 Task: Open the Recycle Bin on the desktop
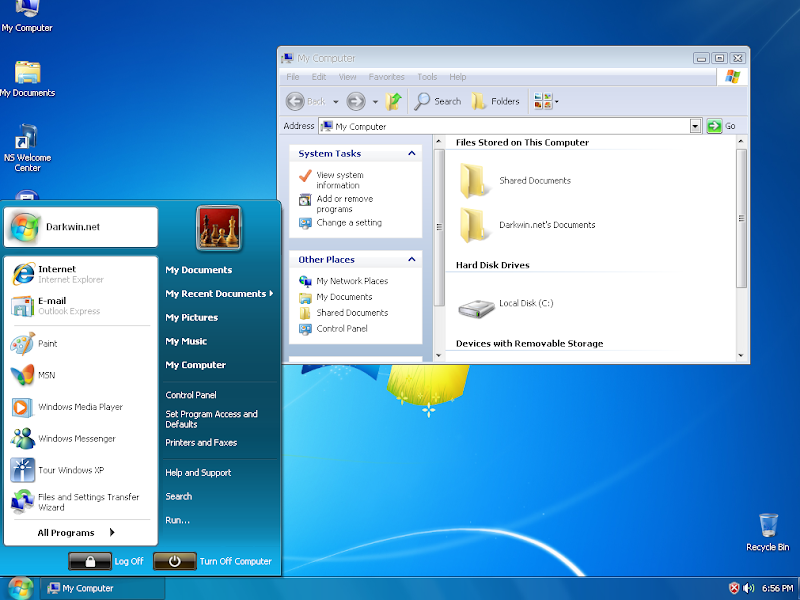click(x=767, y=525)
